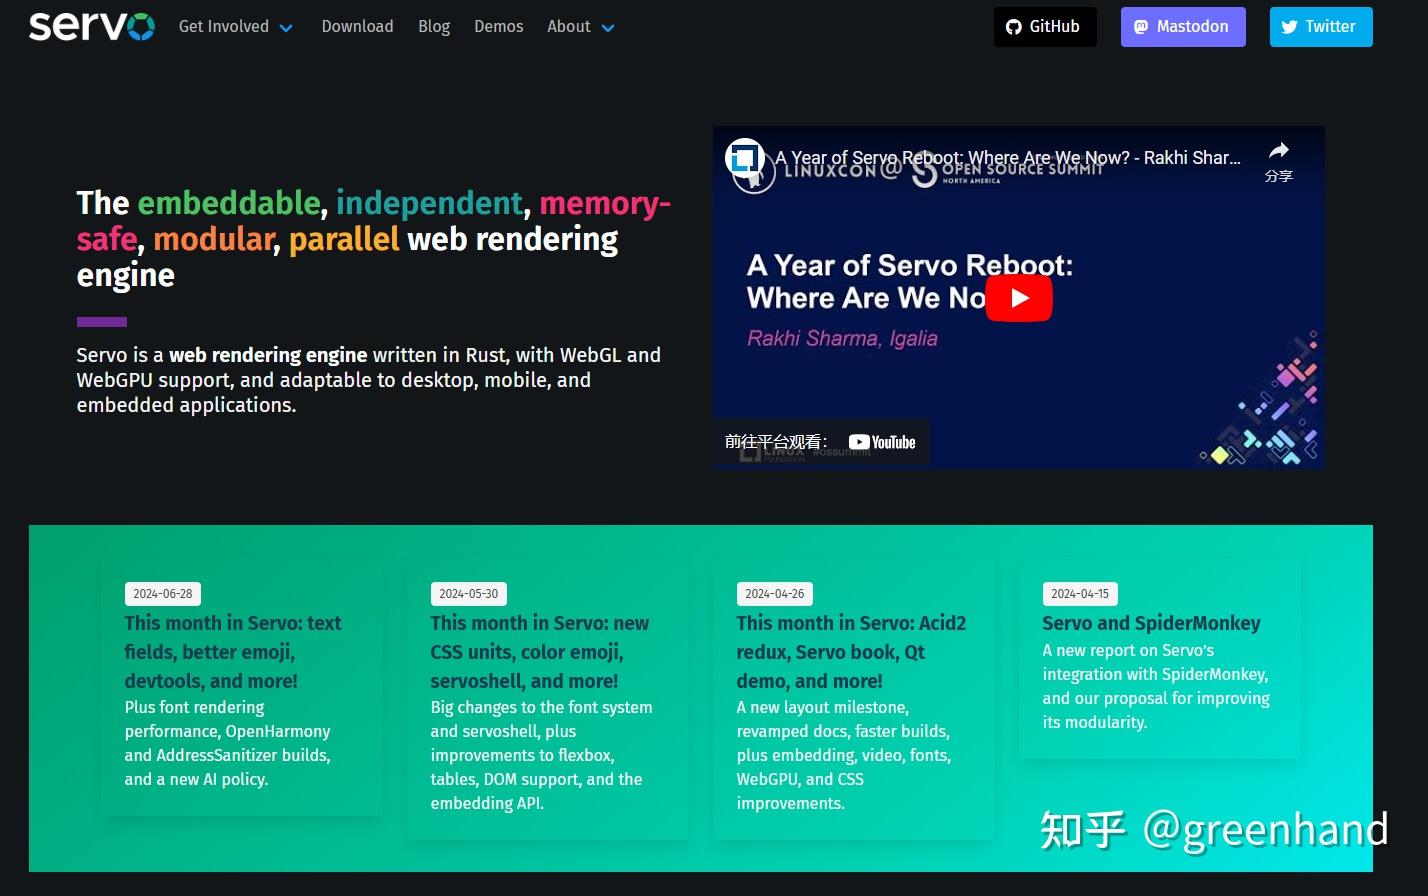Click the Mastodon icon in the header
The height and width of the screenshot is (896, 1428).
(1141, 27)
